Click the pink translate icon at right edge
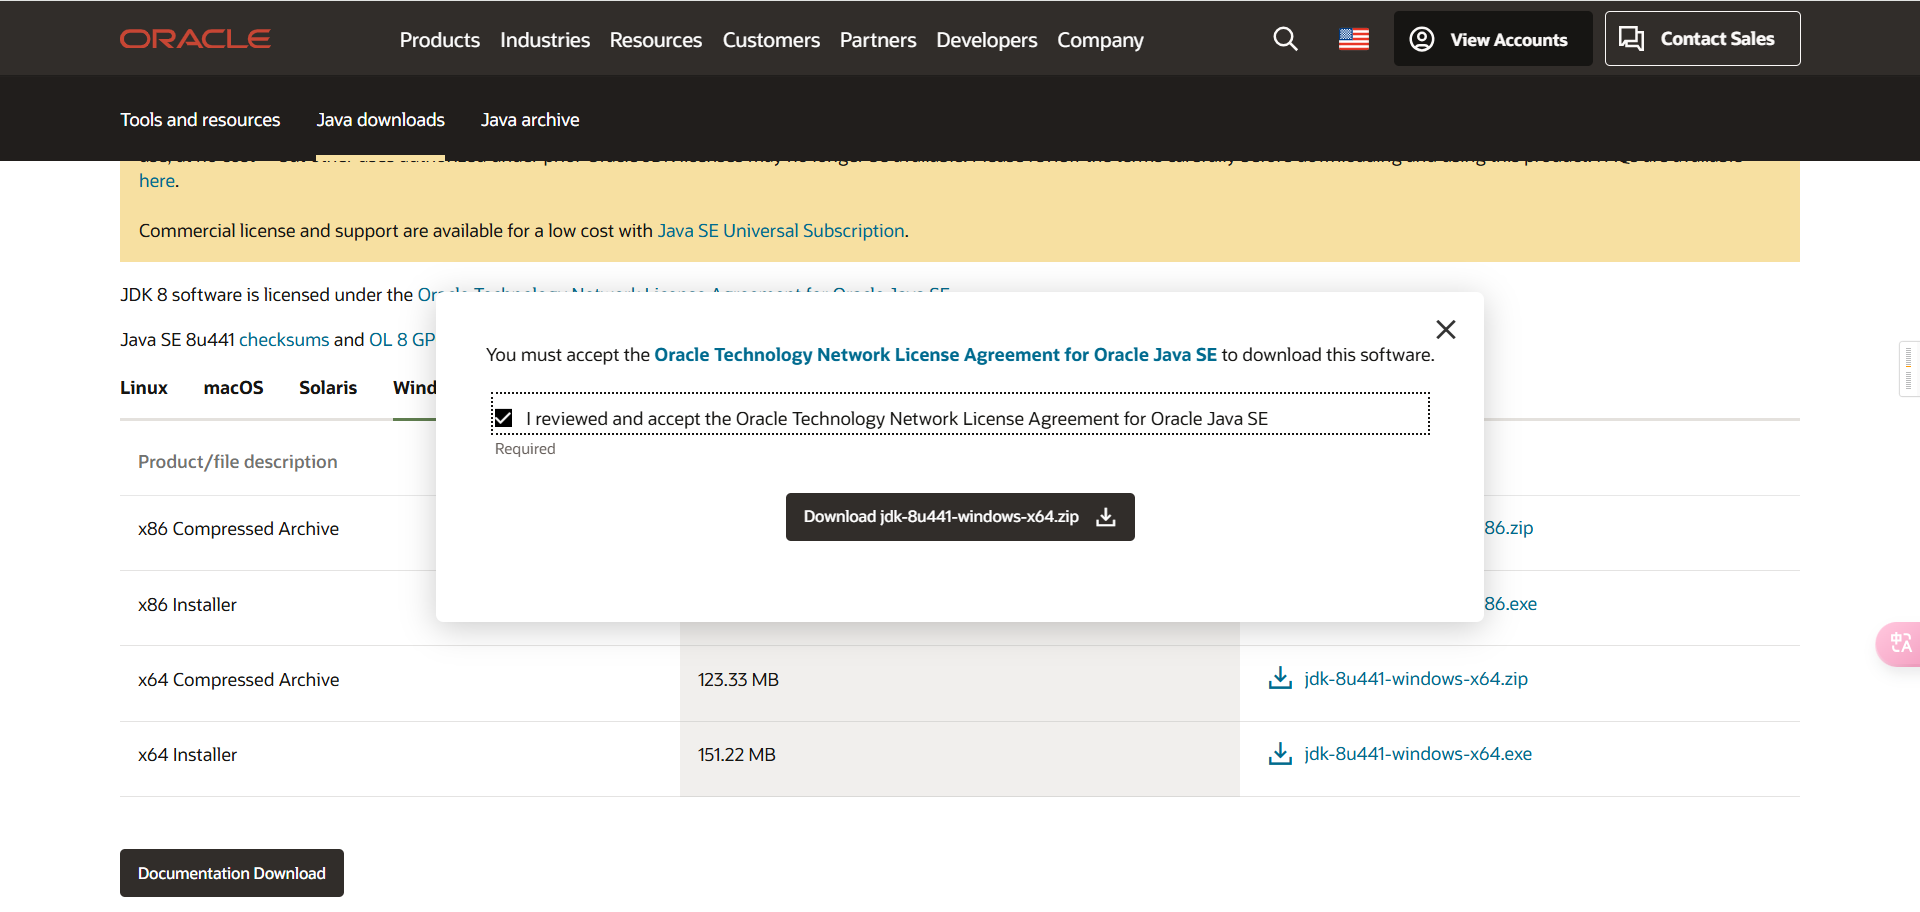Image resolution: width=1920 pixels, height=912 pixels. click(x=1899, y=643)
